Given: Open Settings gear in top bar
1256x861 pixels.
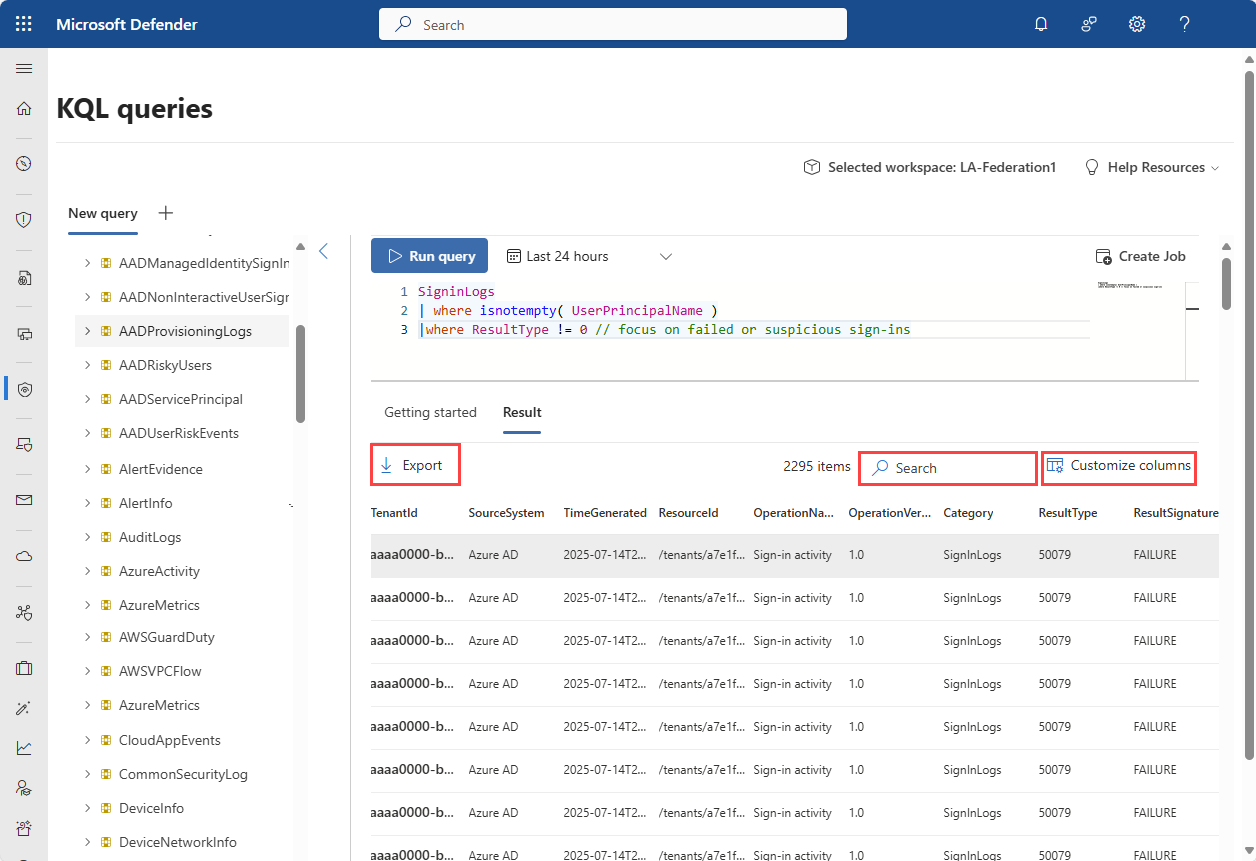Looking at the screenshot, I should [1137, 24].
